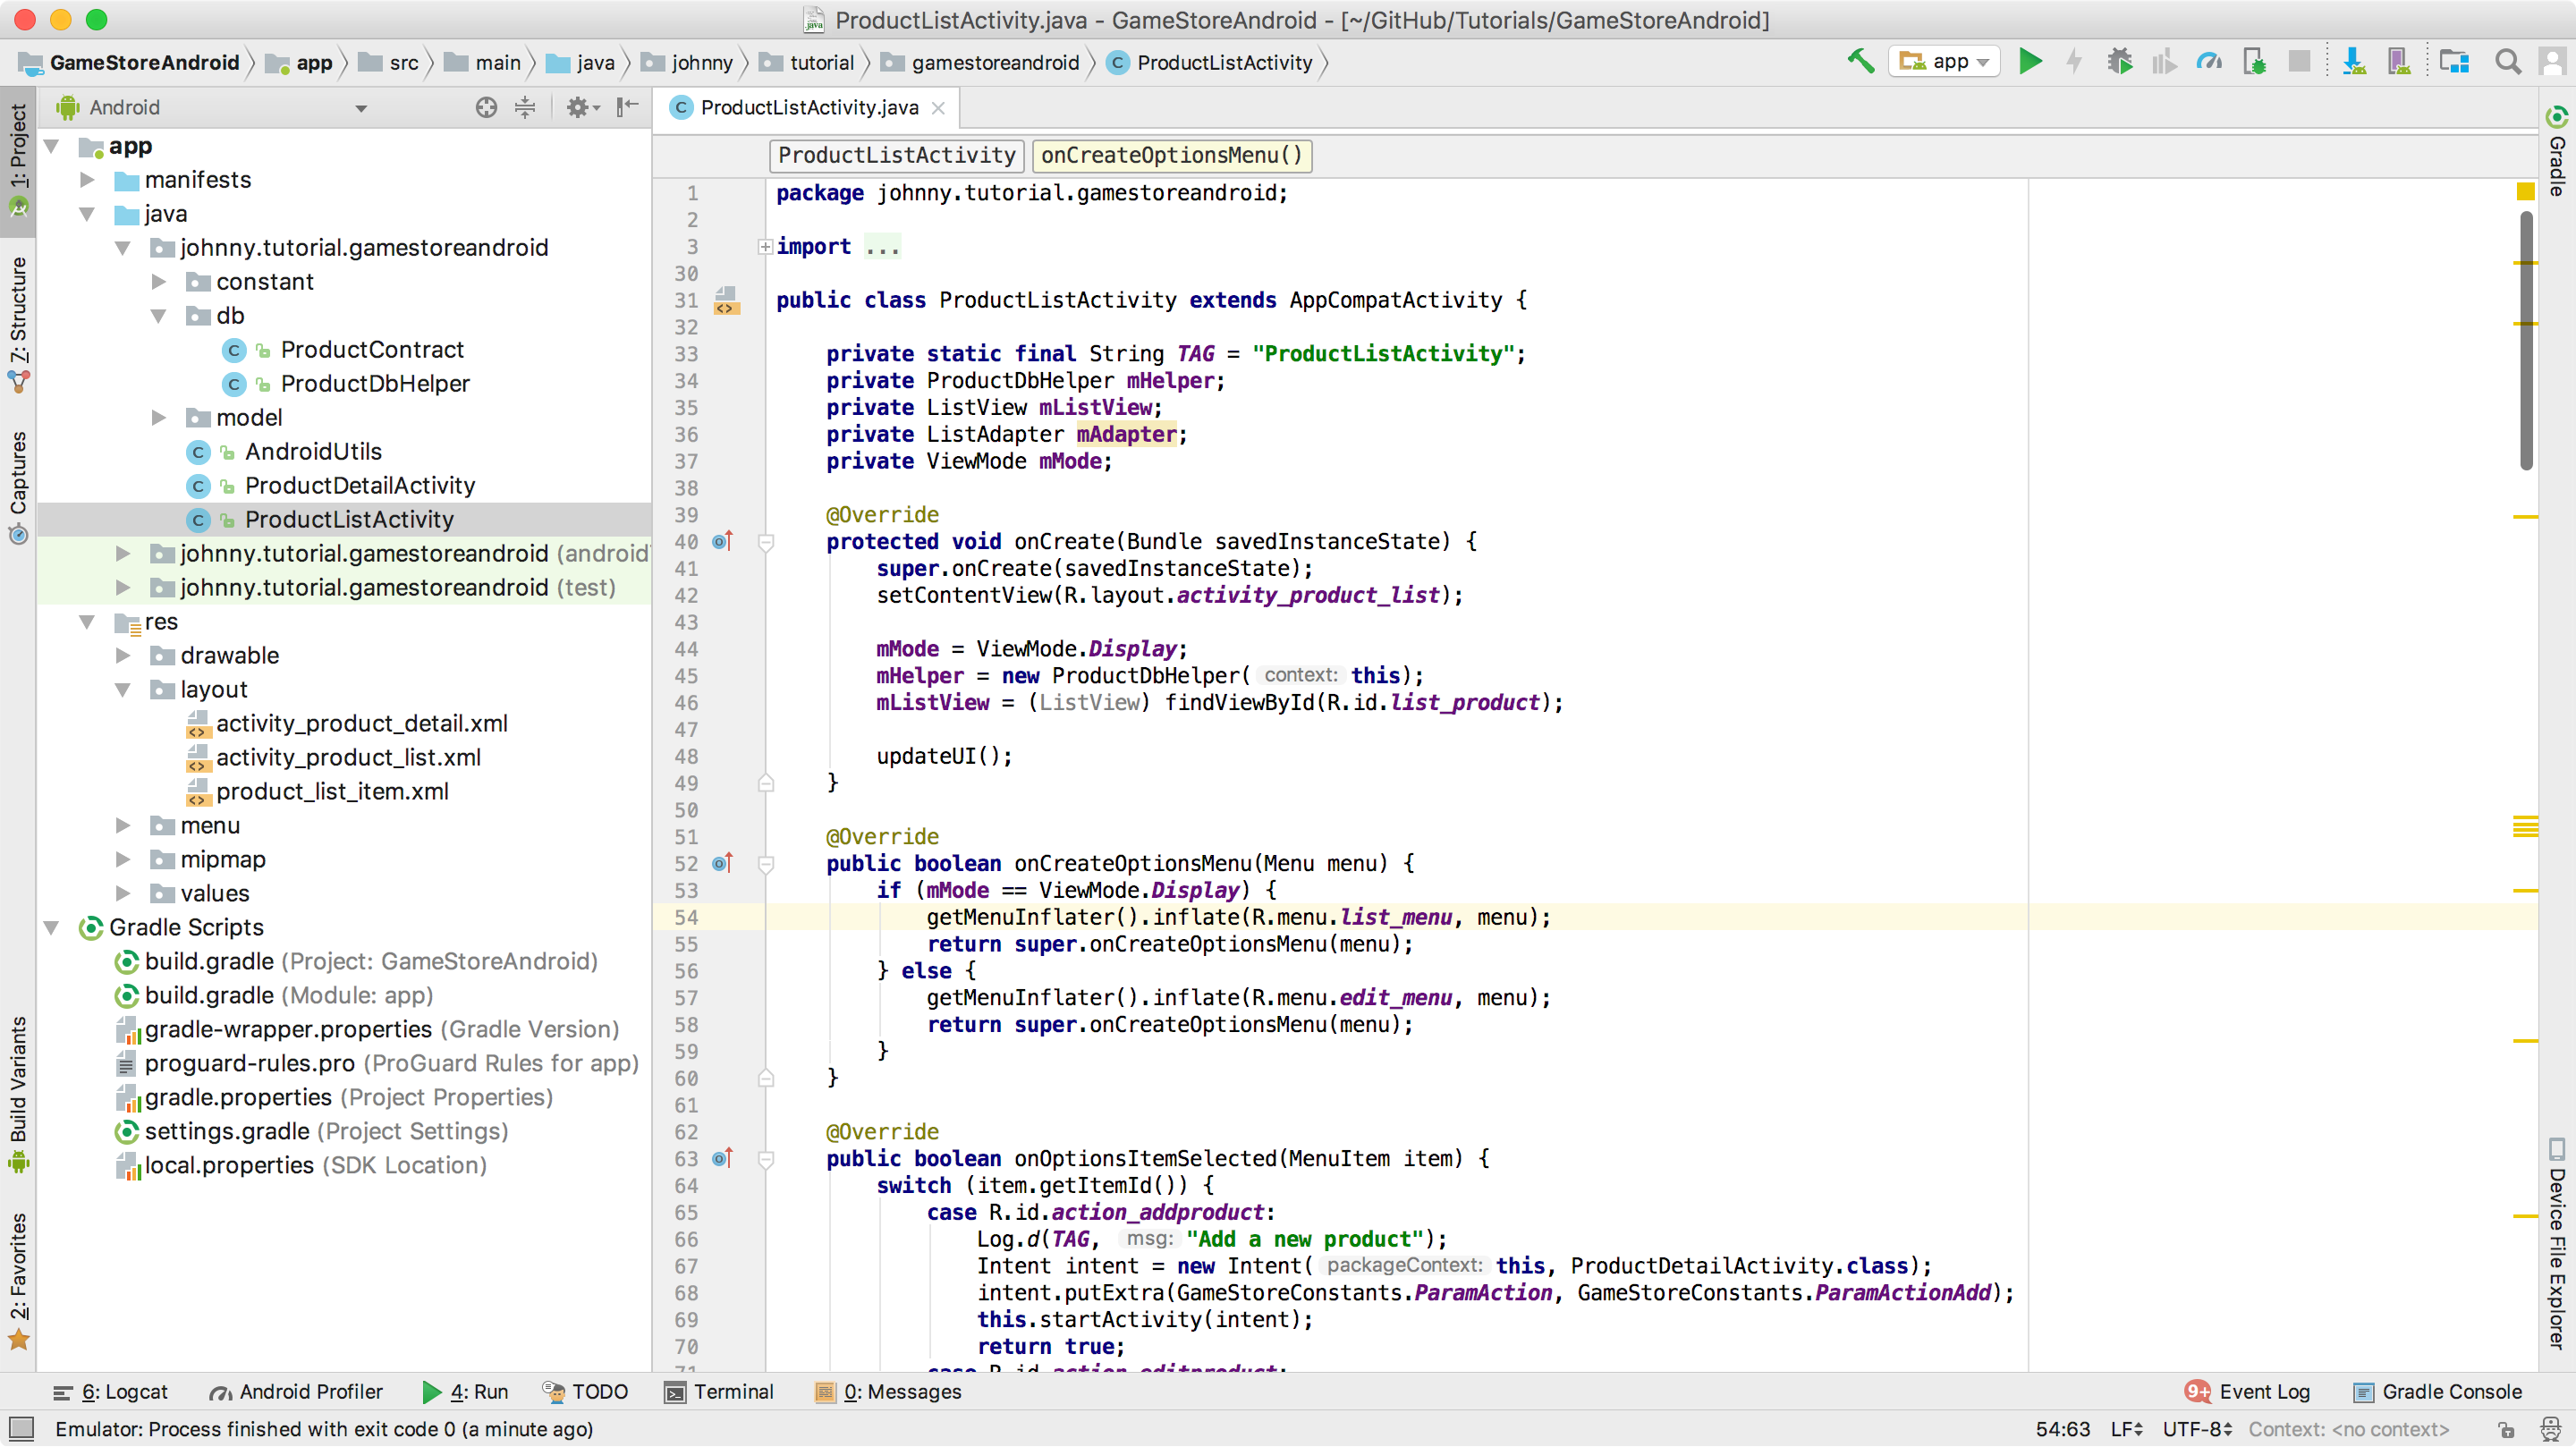
Task: Change the UTF-8 file encoding
Action: (x=2197, y=1429)
